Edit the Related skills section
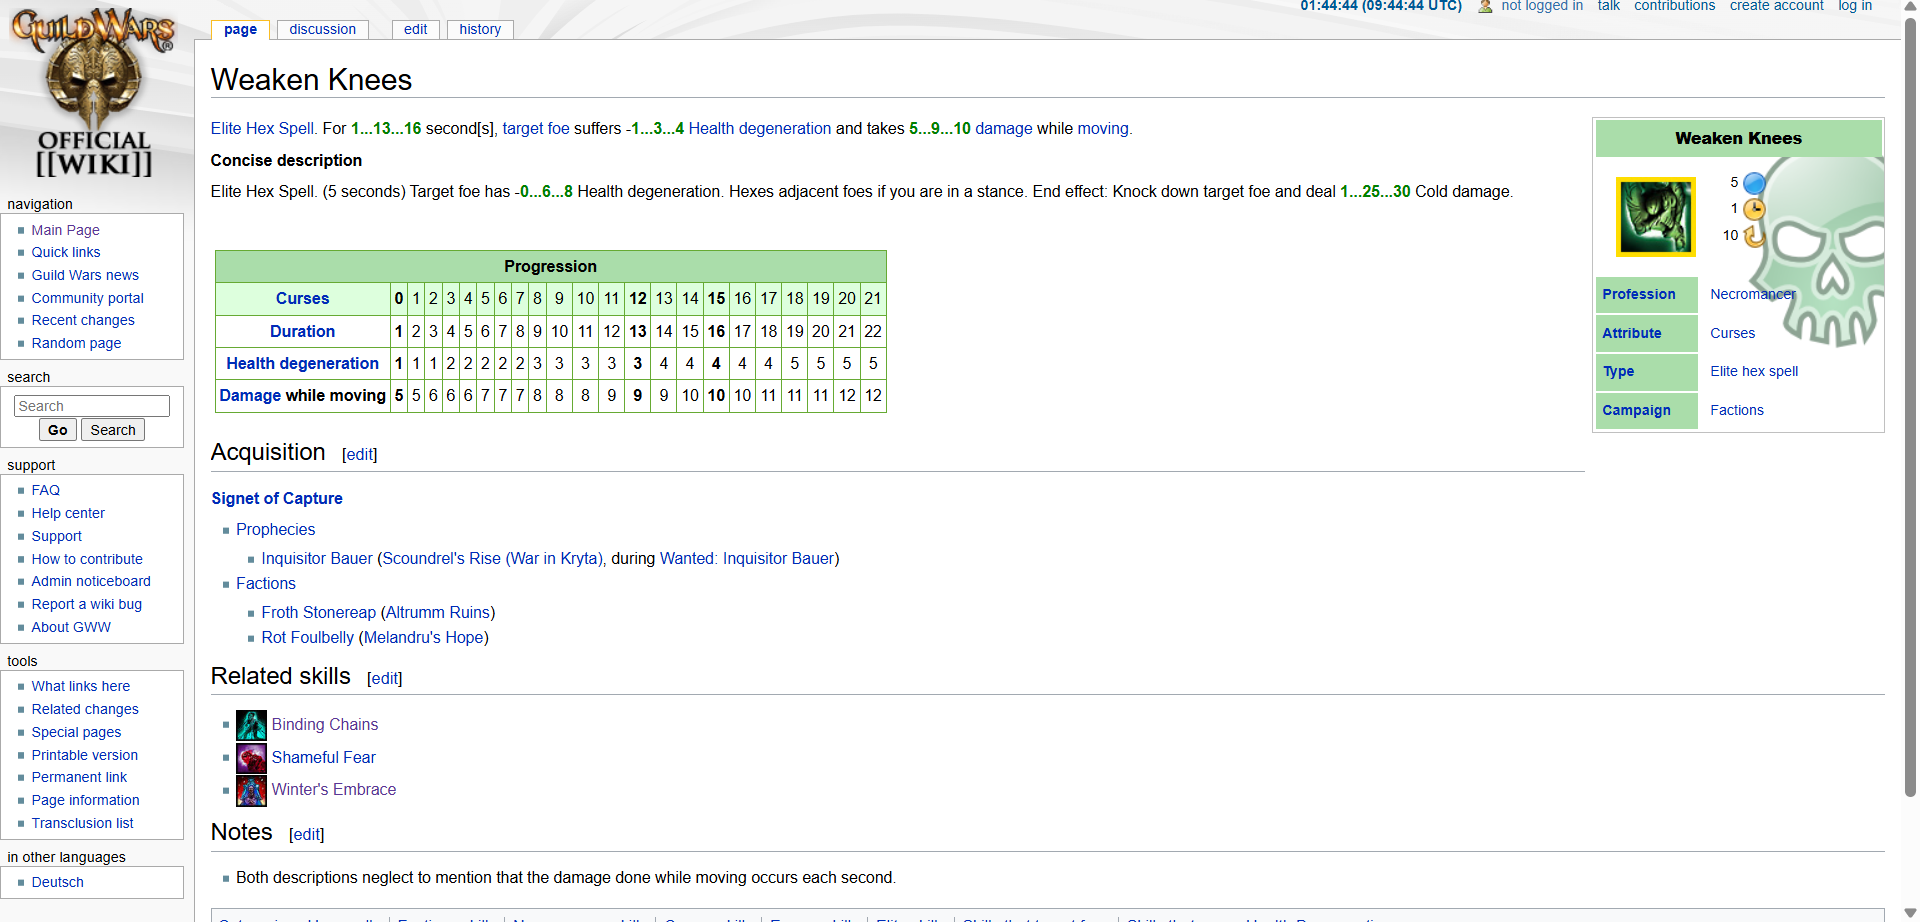The width and height of the screenshot is (1920, 922). (x=384, y=679)
